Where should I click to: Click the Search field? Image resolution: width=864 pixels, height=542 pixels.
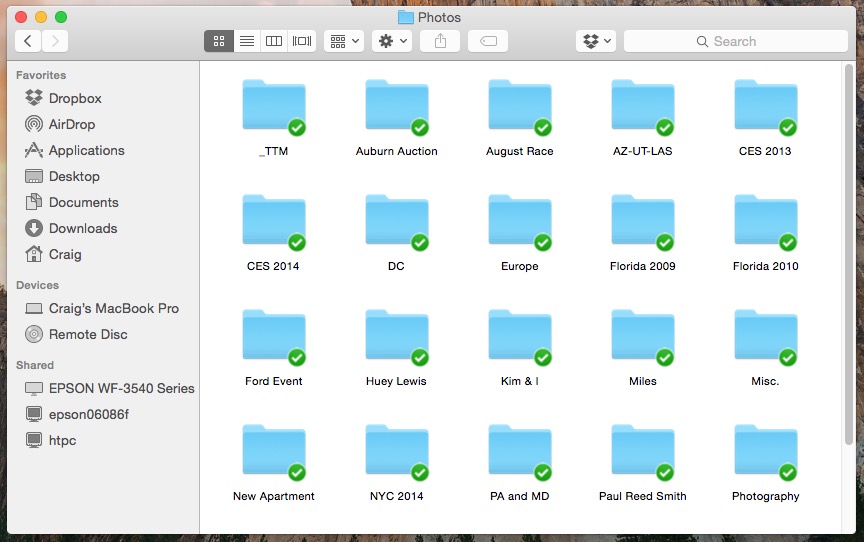[x=736, y=41]
